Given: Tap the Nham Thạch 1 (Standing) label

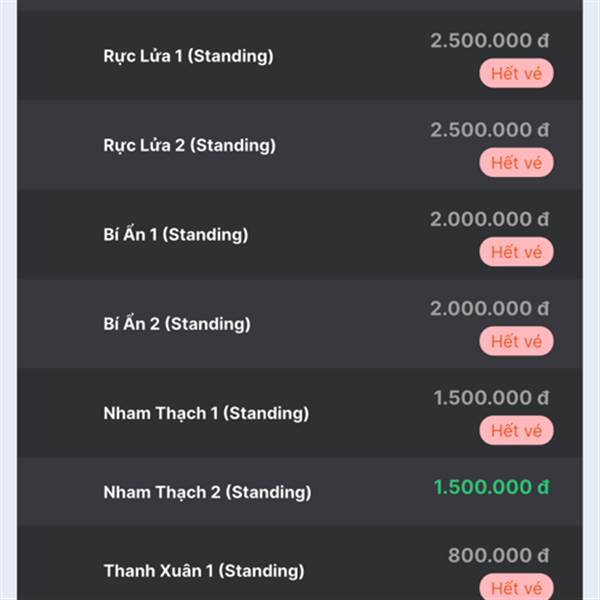Looking at the screenshot, I should pyautogui.click(x=206, y=413).
